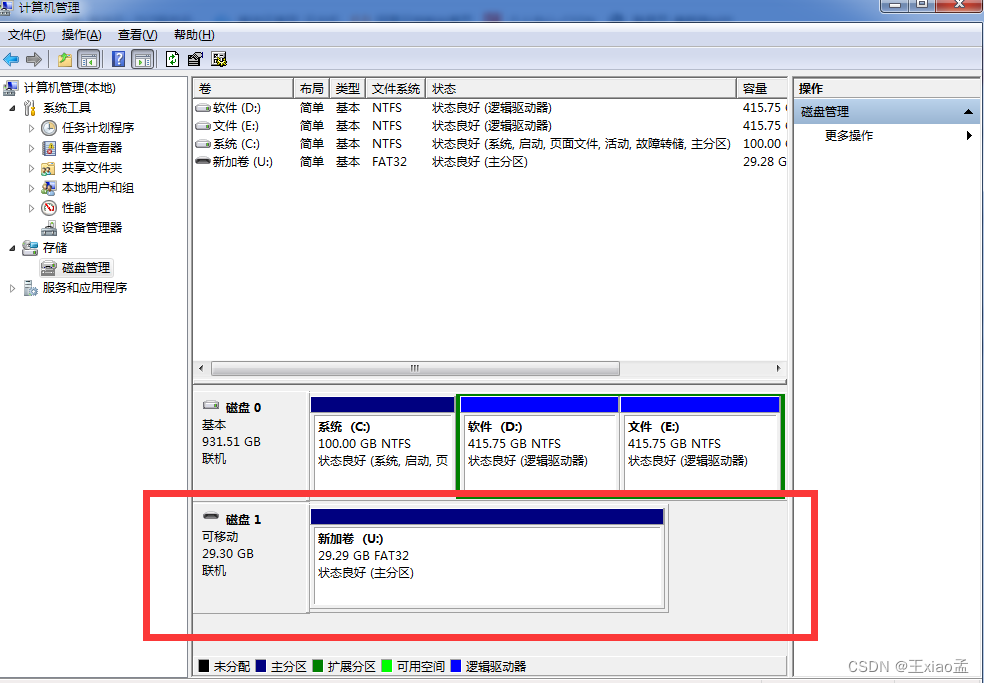
Task: Open the 更多操作 submenu arrow
Action: [970, 136]
